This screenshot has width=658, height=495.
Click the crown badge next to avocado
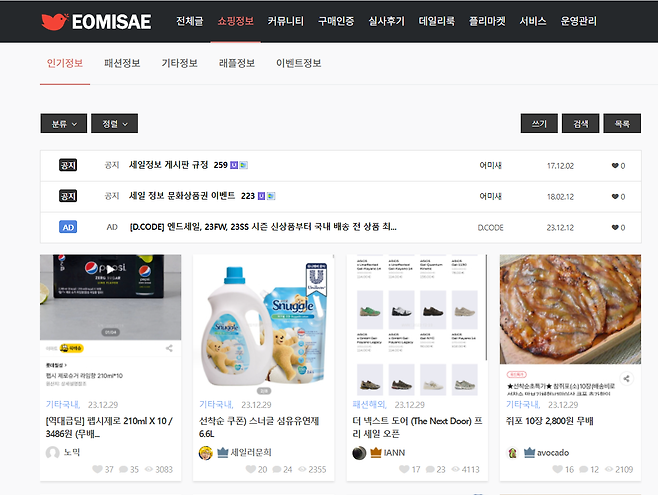pos(529,453)
